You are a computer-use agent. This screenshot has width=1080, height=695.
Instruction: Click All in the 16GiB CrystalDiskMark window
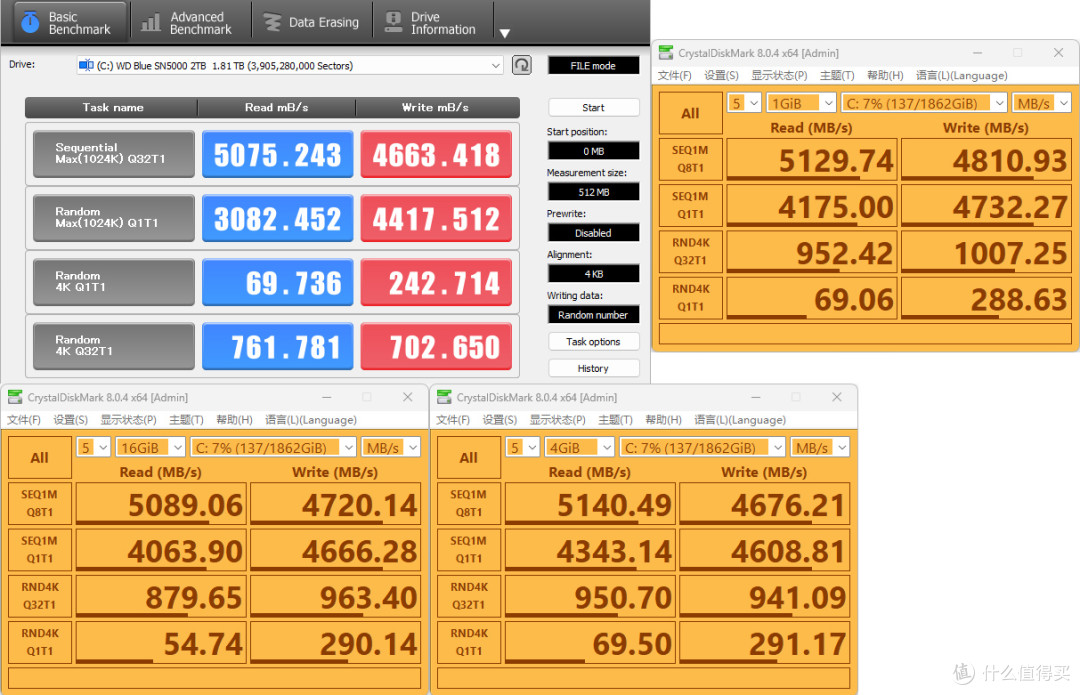(39, 457)
